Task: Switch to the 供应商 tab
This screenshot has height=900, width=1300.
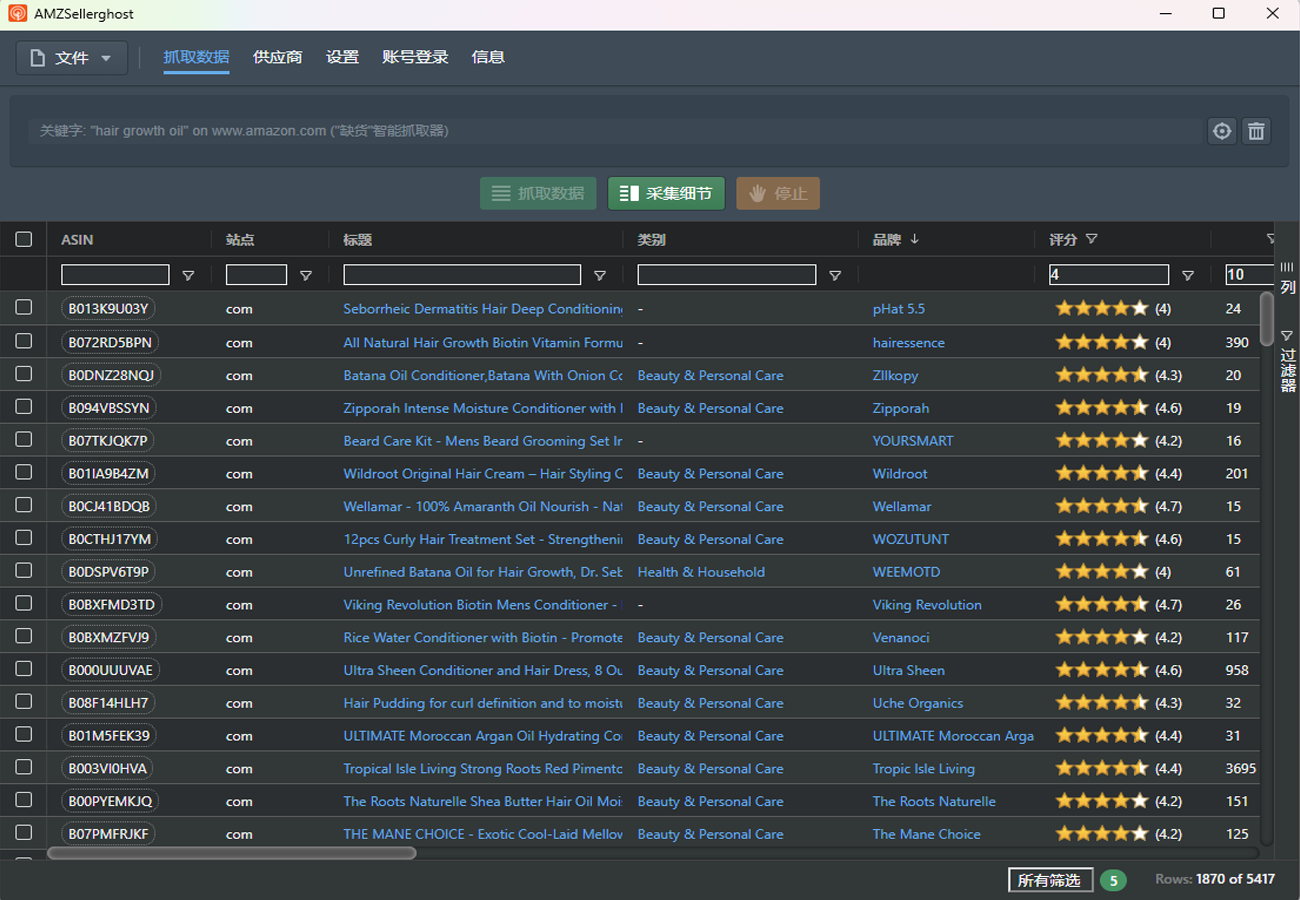Action: (x=277, y=57)
